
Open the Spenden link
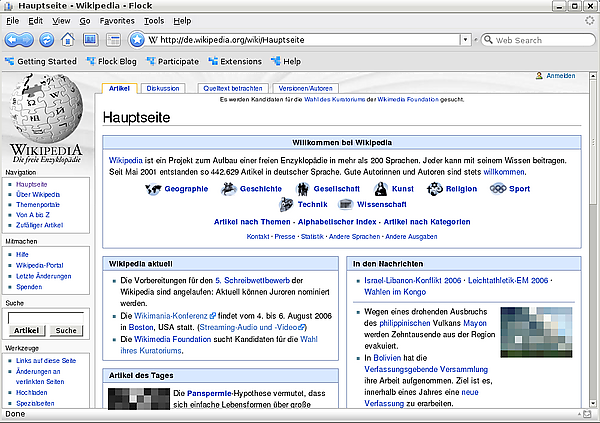[x=29, y=287]
